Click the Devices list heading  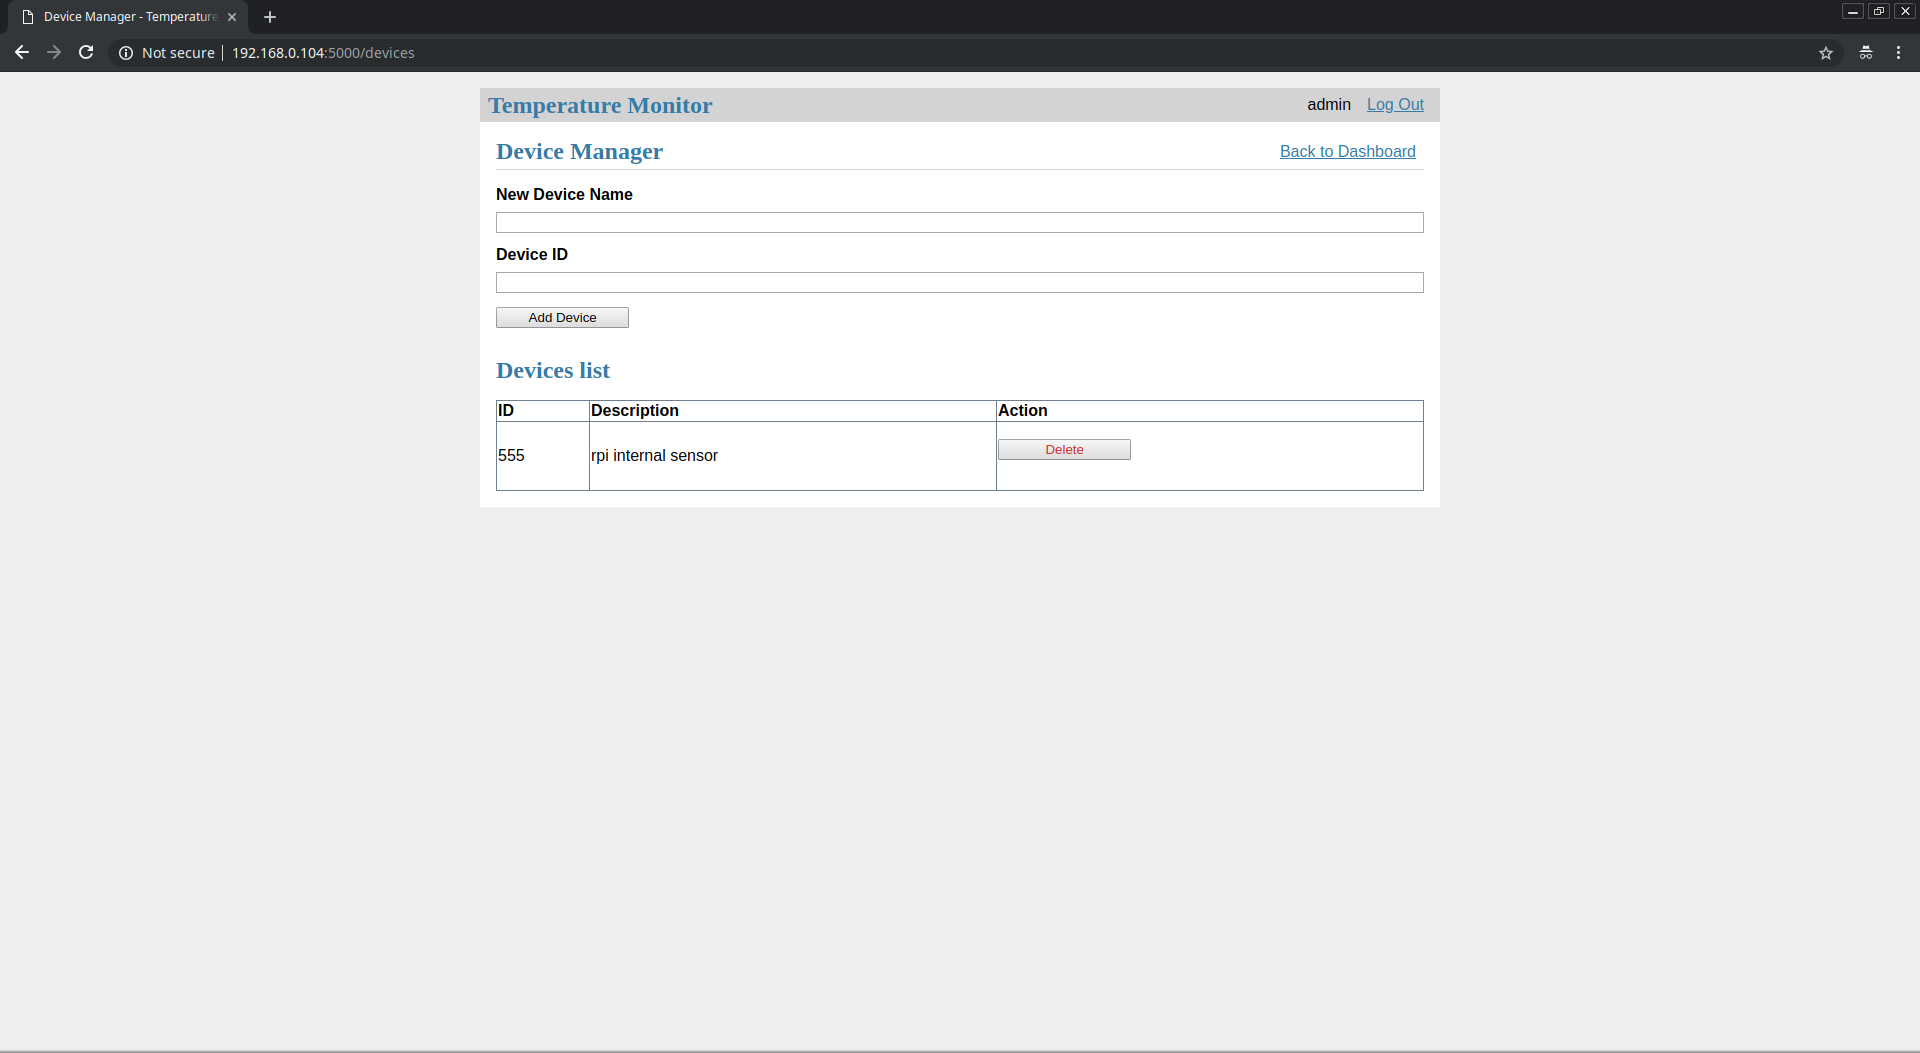click(x=553, y=370)
